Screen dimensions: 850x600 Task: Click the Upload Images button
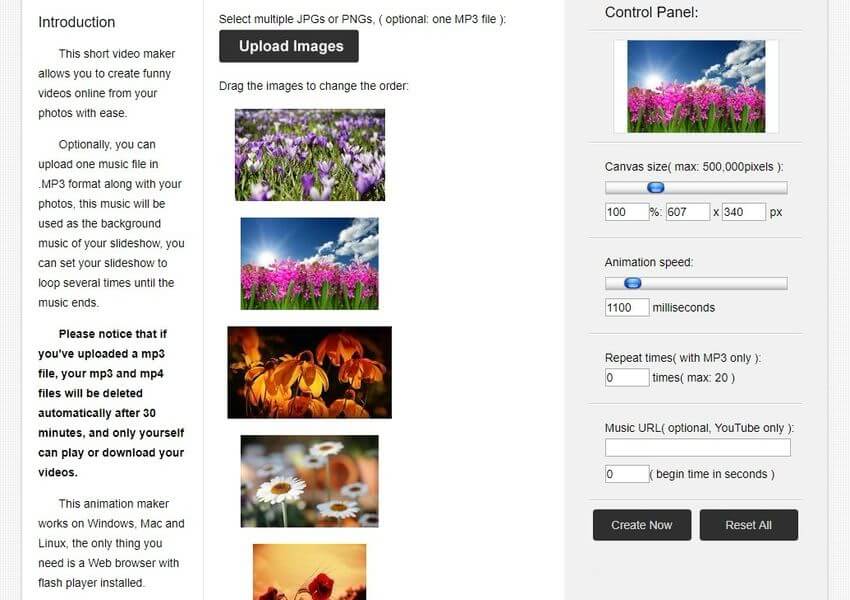point(289,46)
